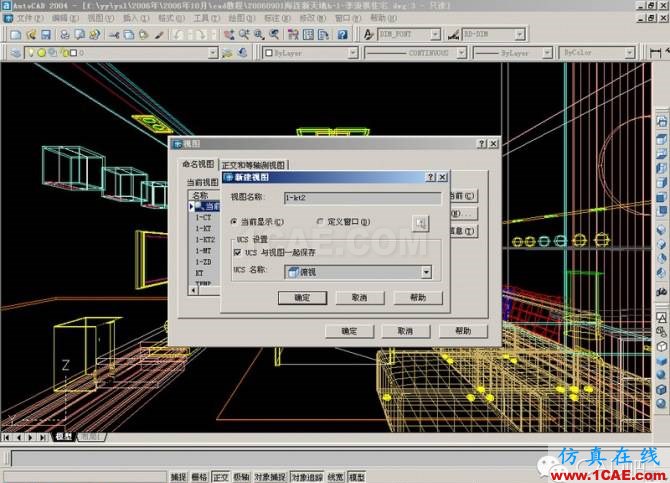Viewport: 670px width, 483px height.
Task: Click the Text Style manager icon
Action: [x=368, y=35]
